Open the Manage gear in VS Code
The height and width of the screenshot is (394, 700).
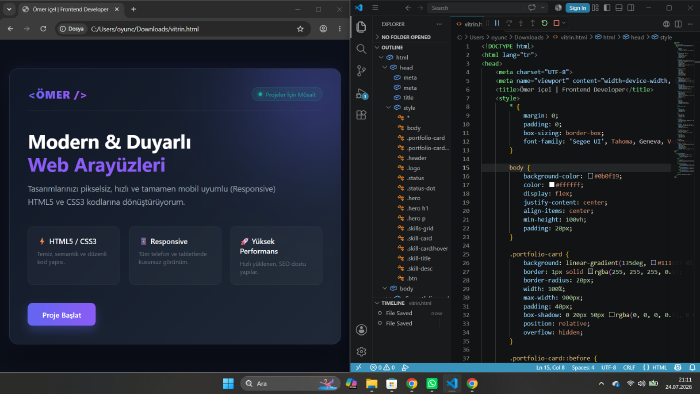tap(362, 352)
